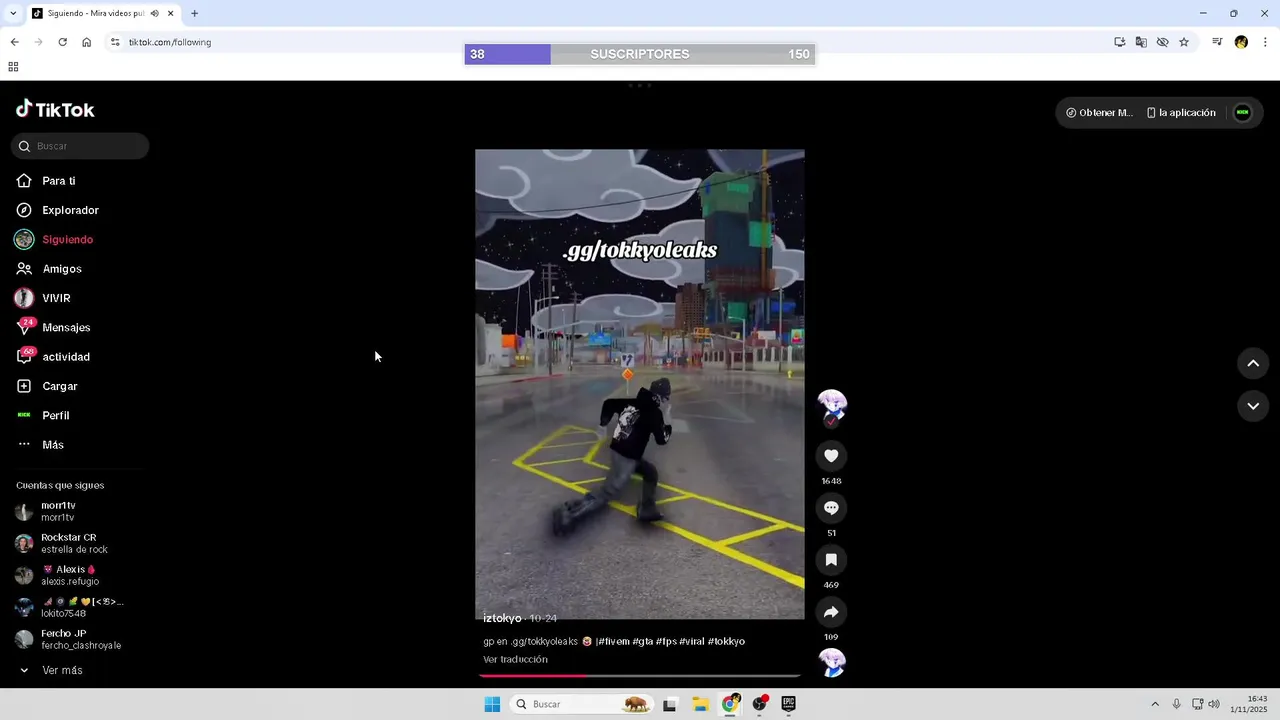The width and height of the screenshot is (1280, 720).
Task: Click the 'la aplicación' button
Action: click(x=1181, y=113)
